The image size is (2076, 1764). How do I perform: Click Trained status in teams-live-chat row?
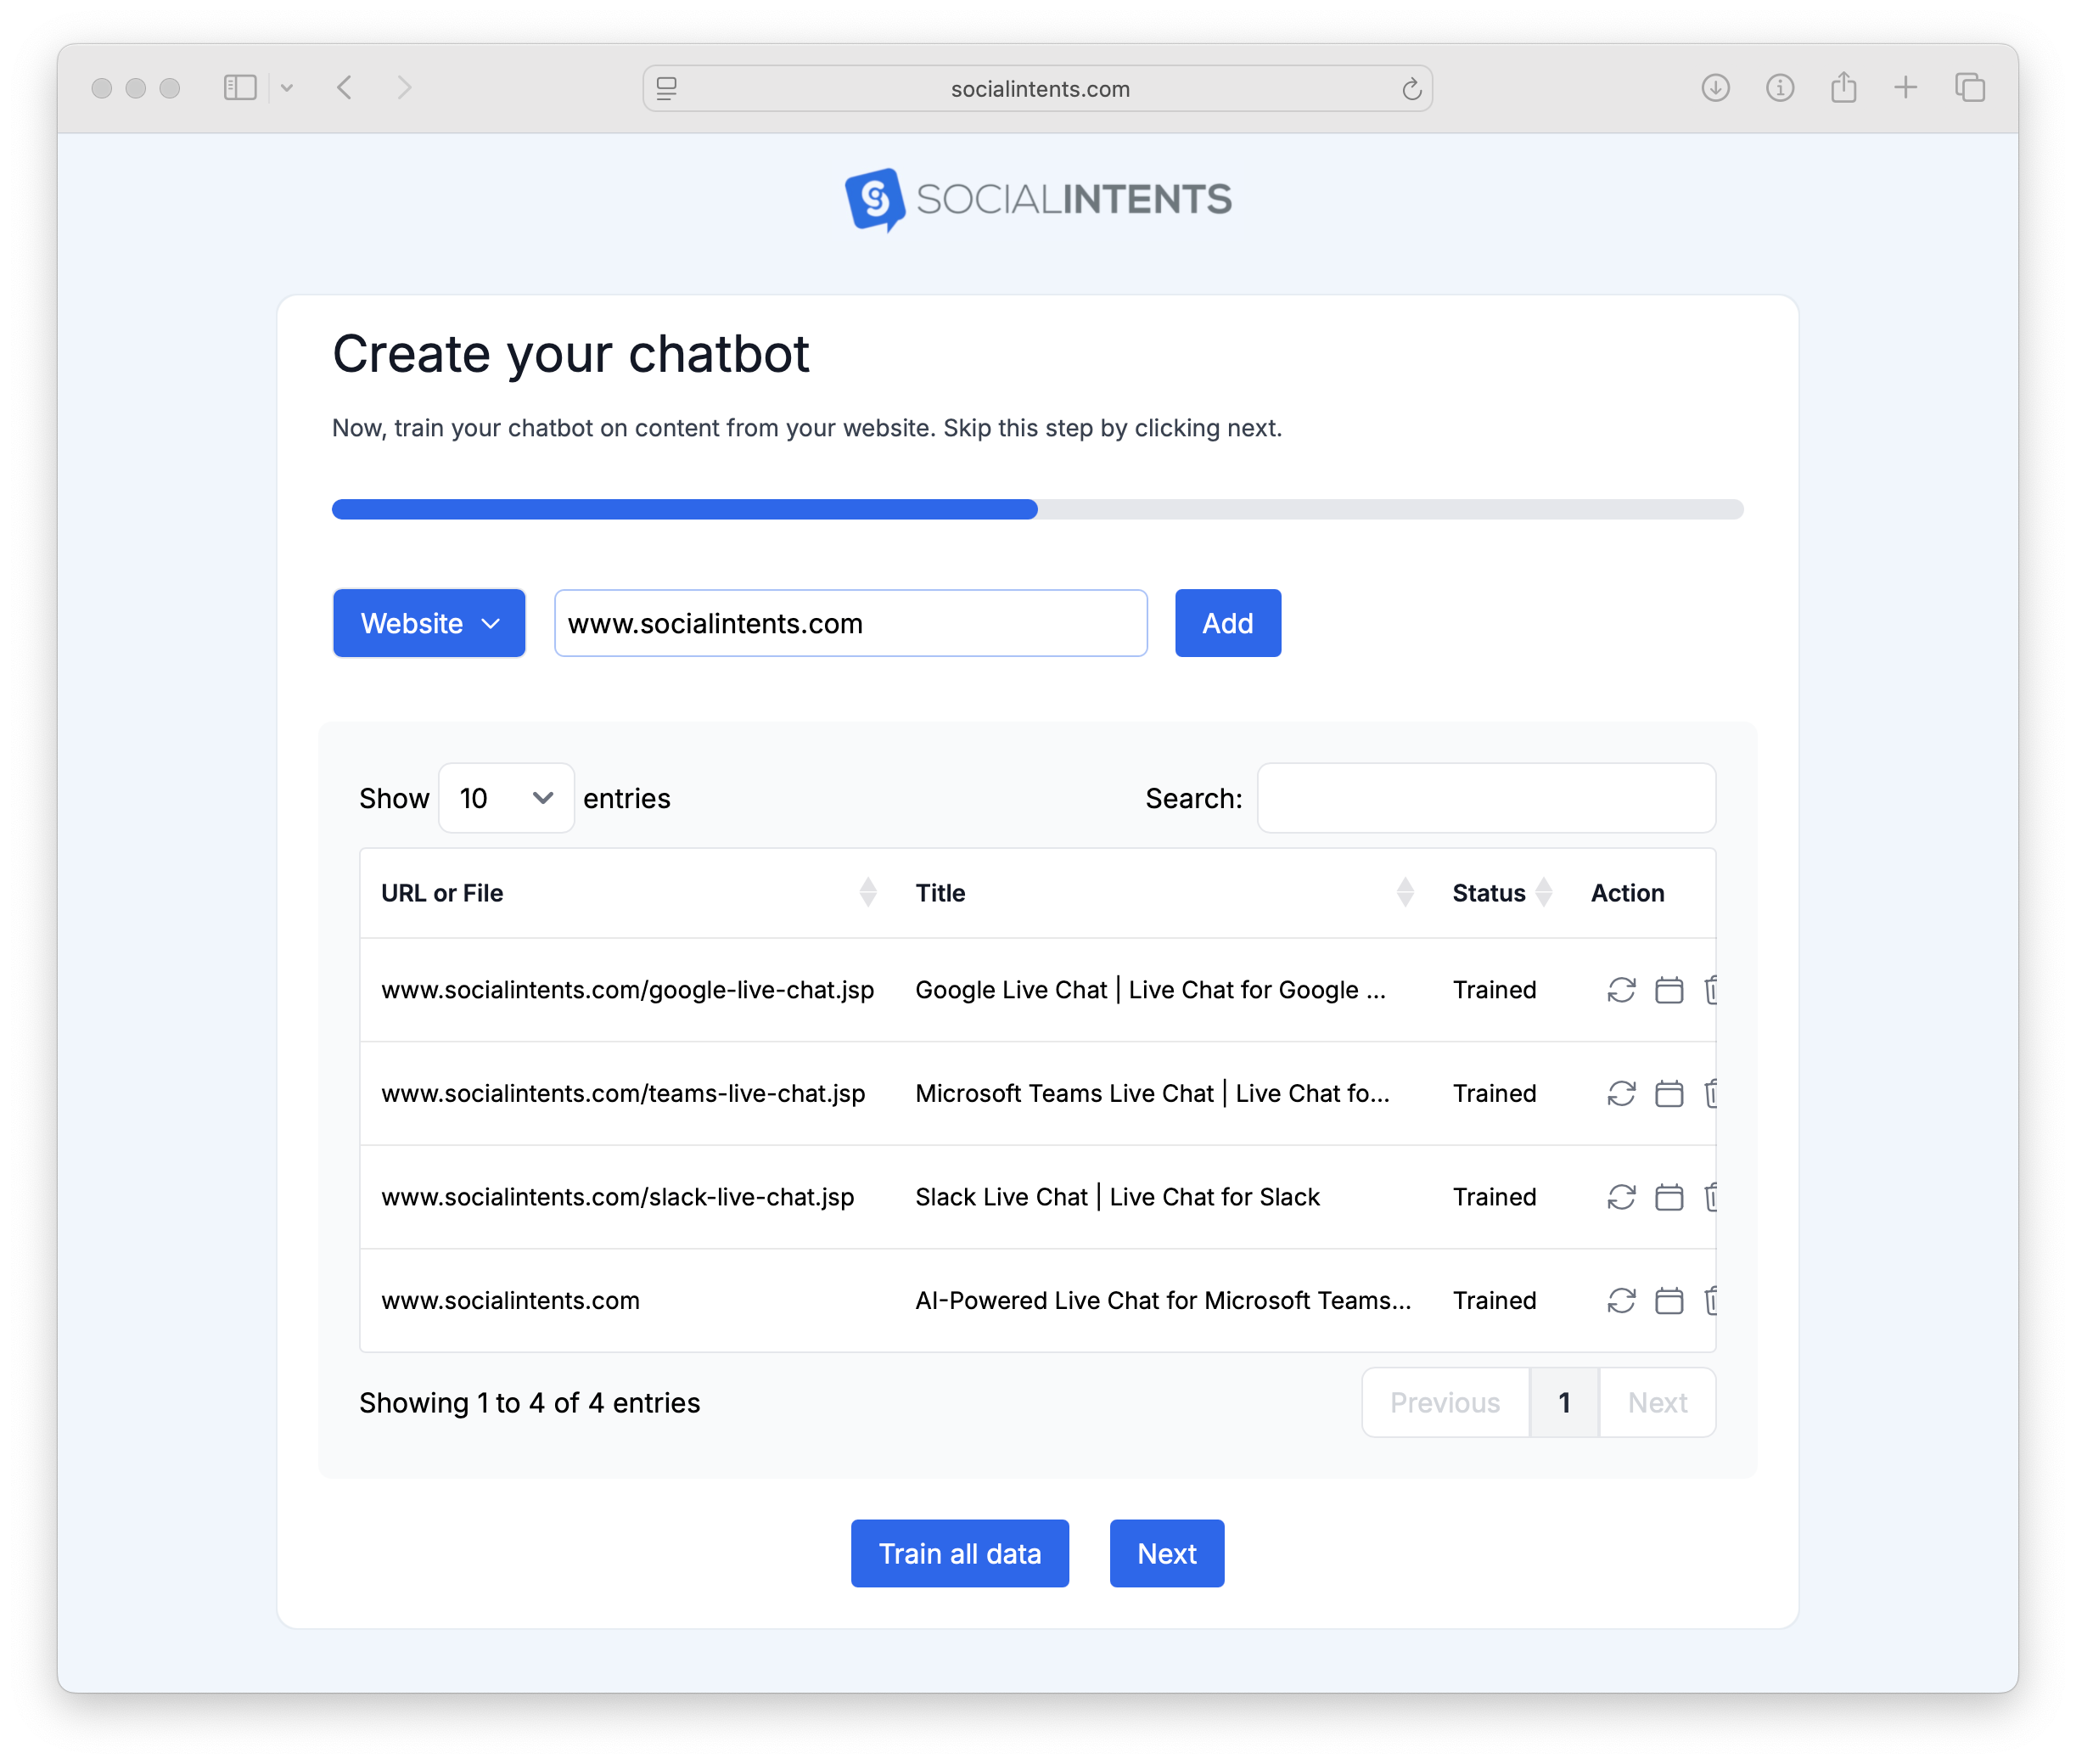1494,1093
